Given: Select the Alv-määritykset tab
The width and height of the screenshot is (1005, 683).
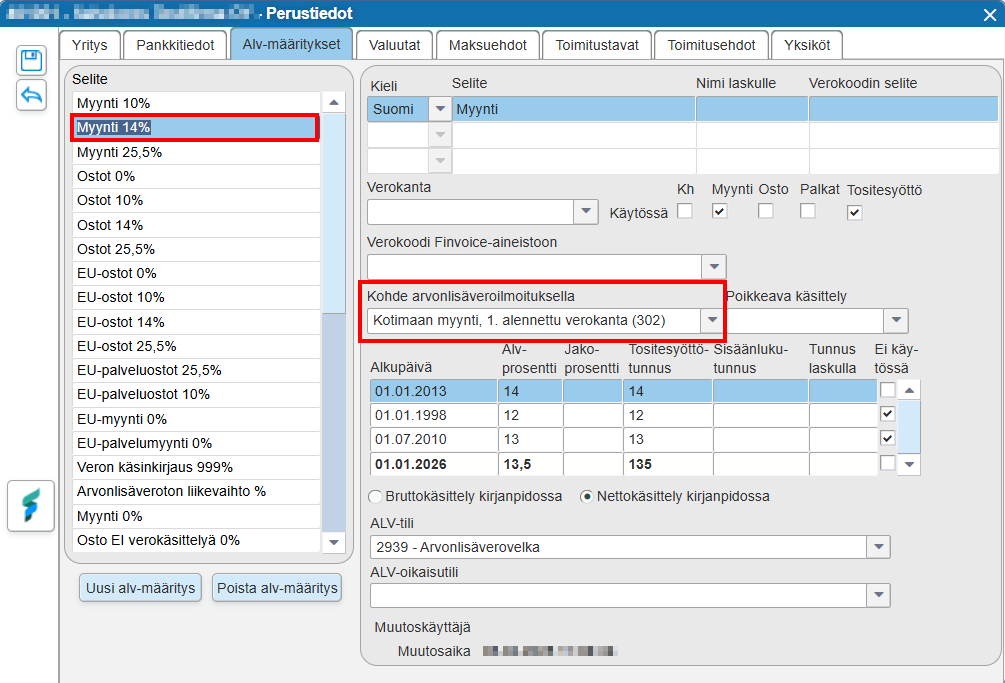Looking at the screenshot, I should (292, 44).
